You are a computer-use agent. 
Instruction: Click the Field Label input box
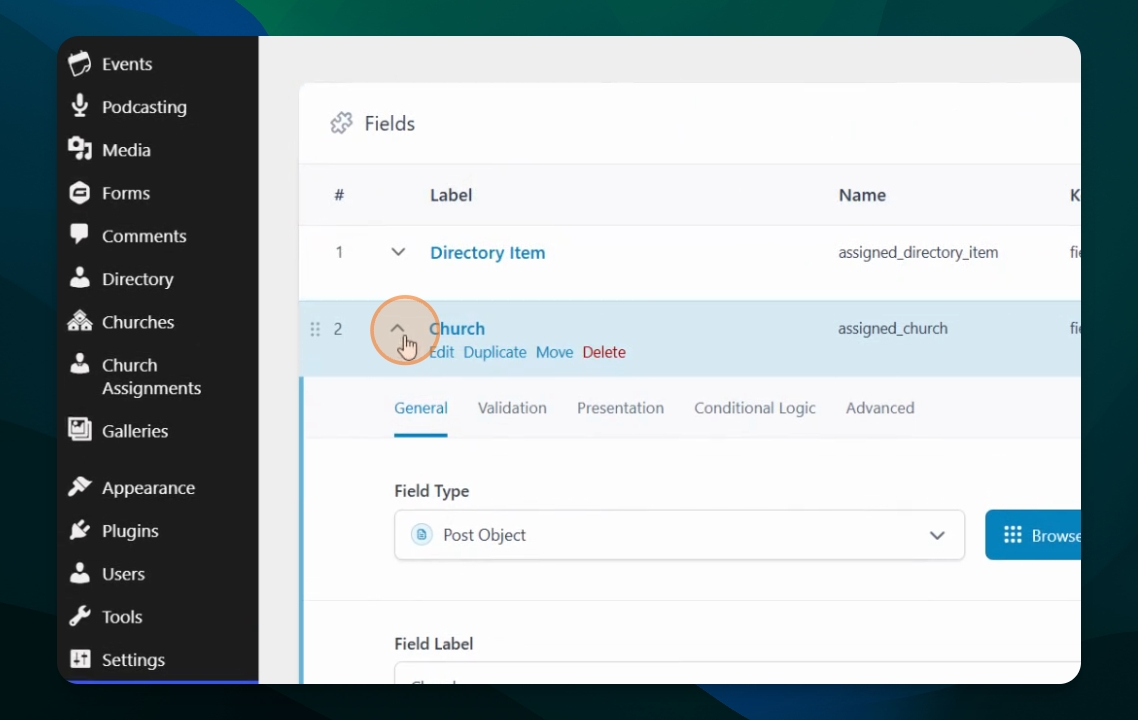tap(737, 673)
